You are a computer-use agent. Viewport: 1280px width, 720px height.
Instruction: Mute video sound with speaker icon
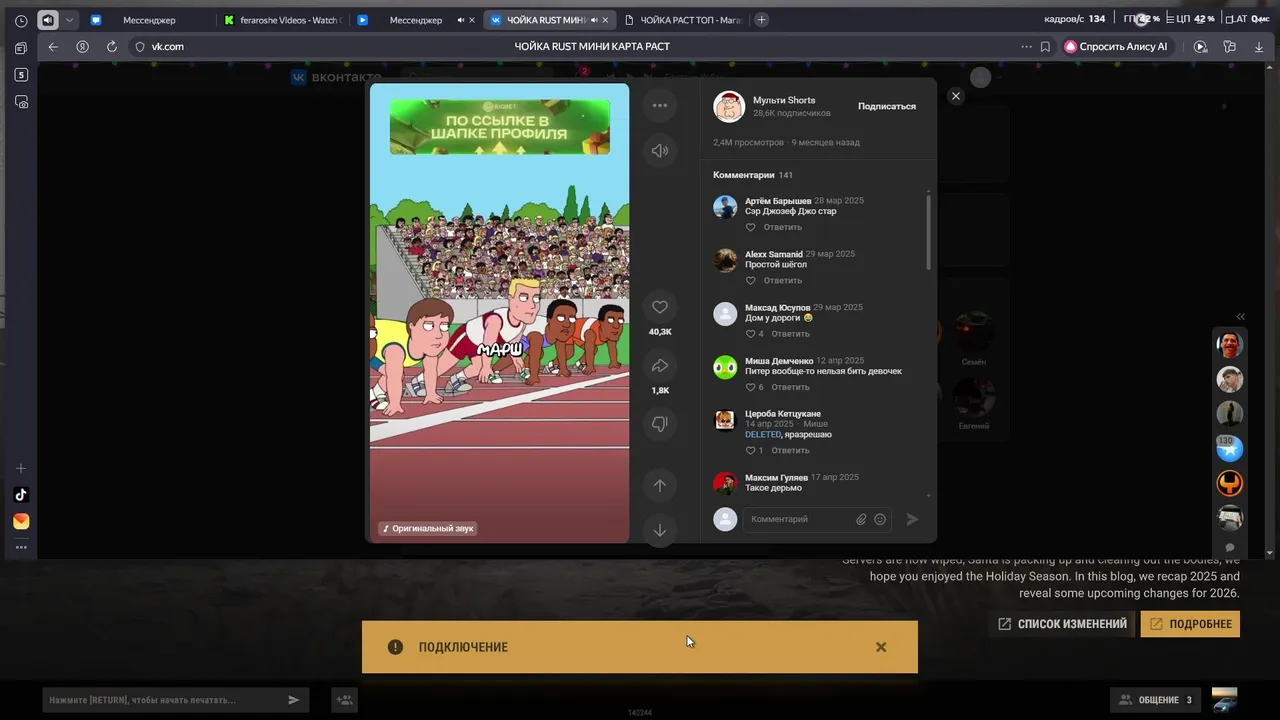click(660, 151)
